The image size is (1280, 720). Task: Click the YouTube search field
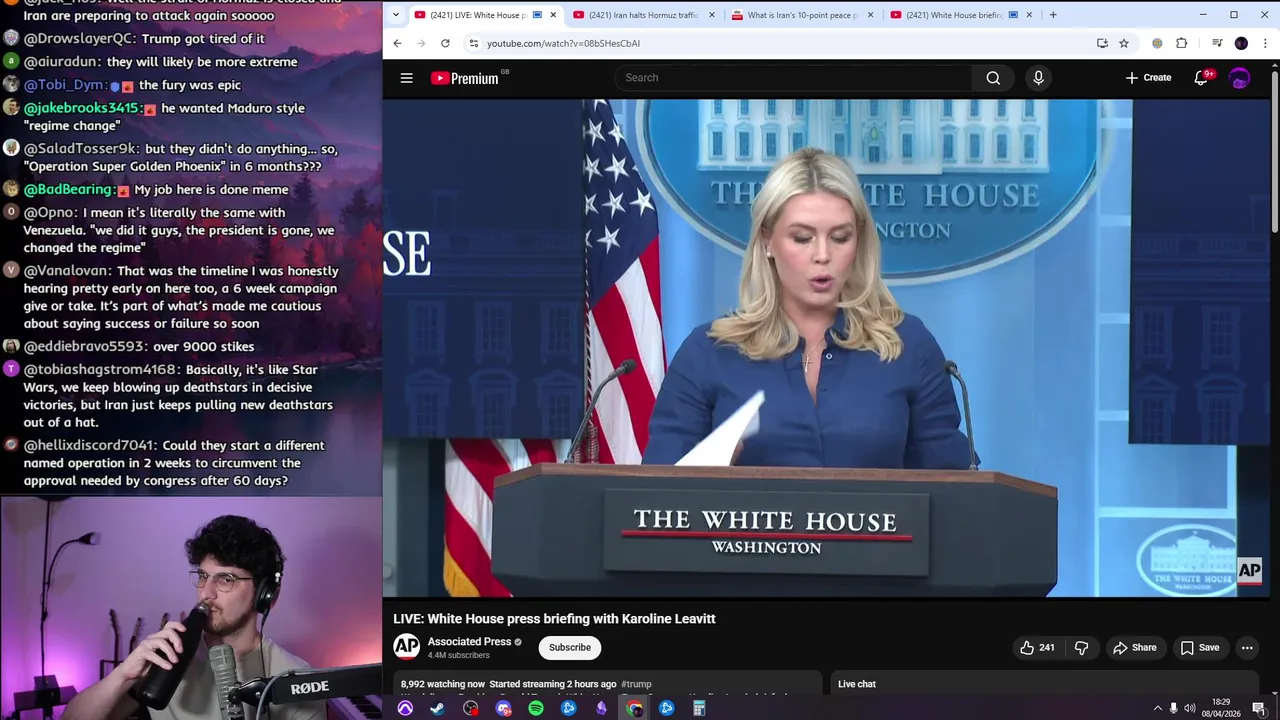coord(793,78)
